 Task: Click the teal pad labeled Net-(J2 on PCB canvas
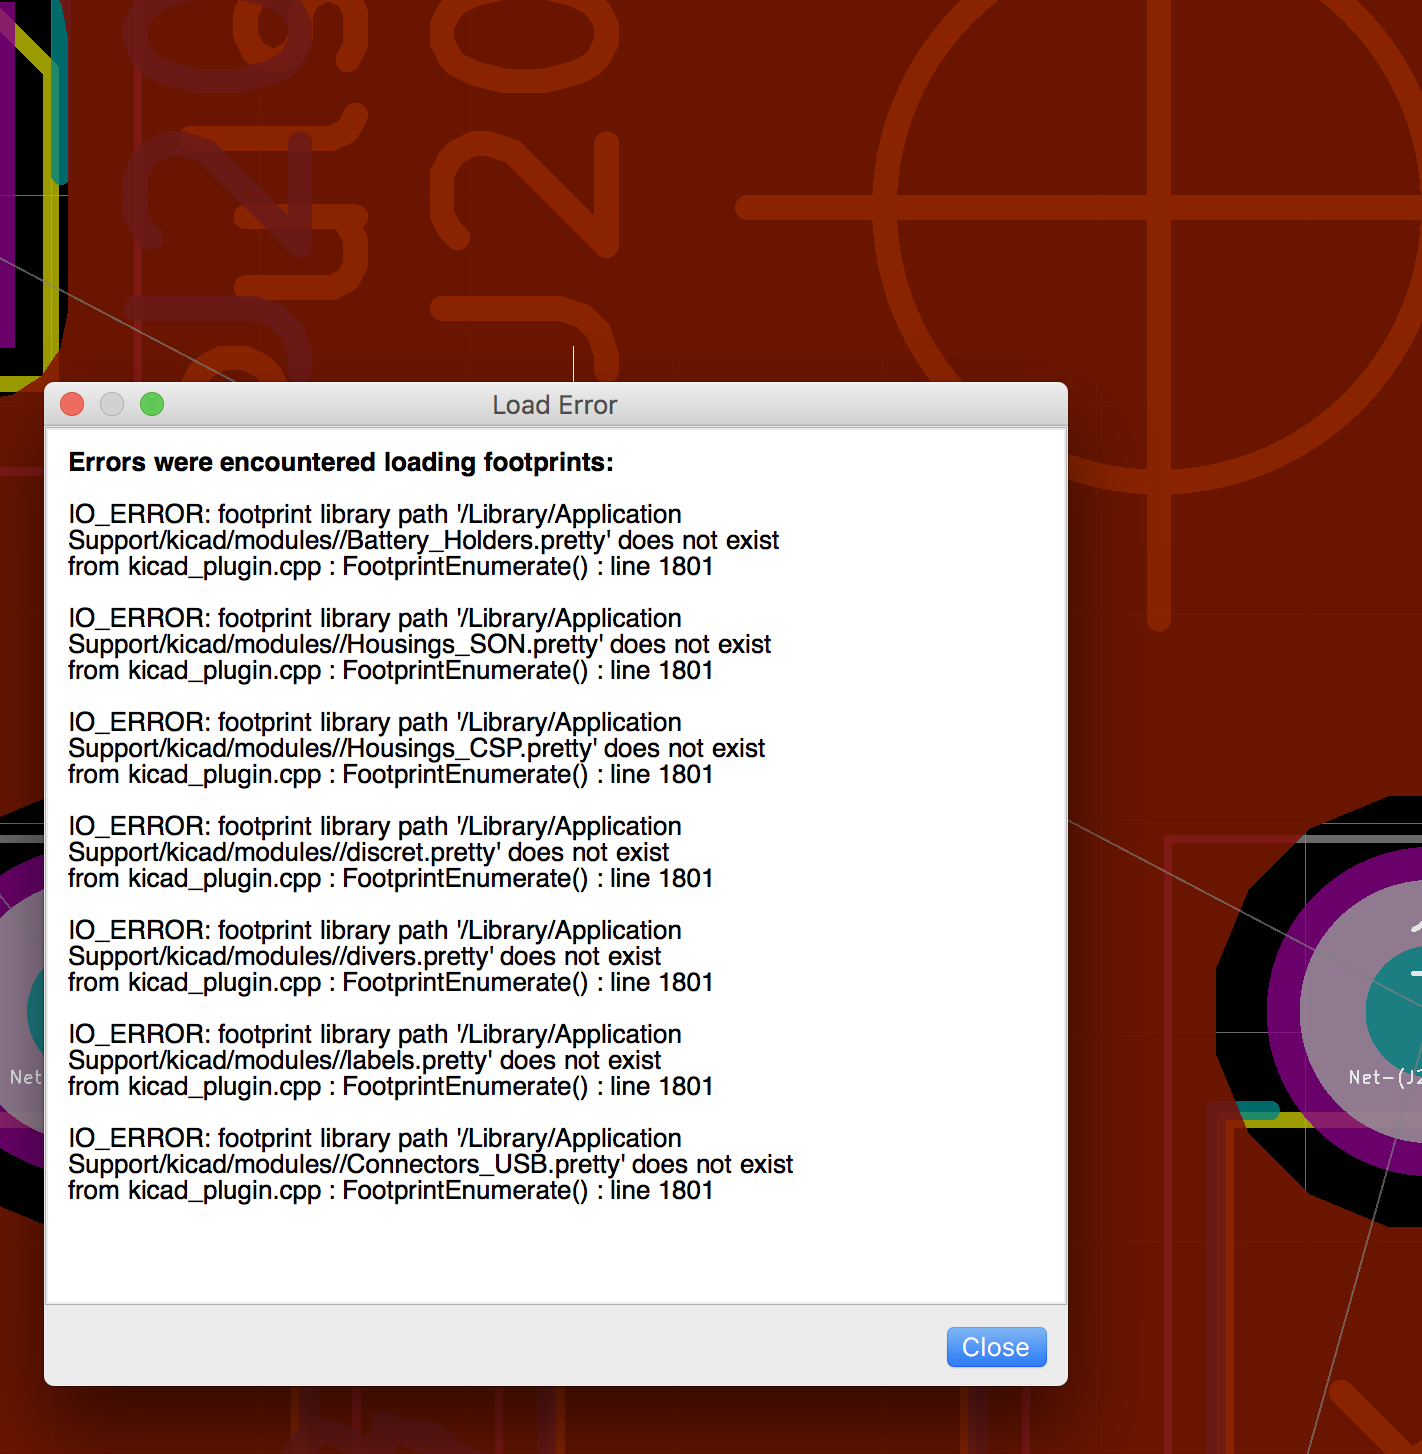[1396, 1012]
